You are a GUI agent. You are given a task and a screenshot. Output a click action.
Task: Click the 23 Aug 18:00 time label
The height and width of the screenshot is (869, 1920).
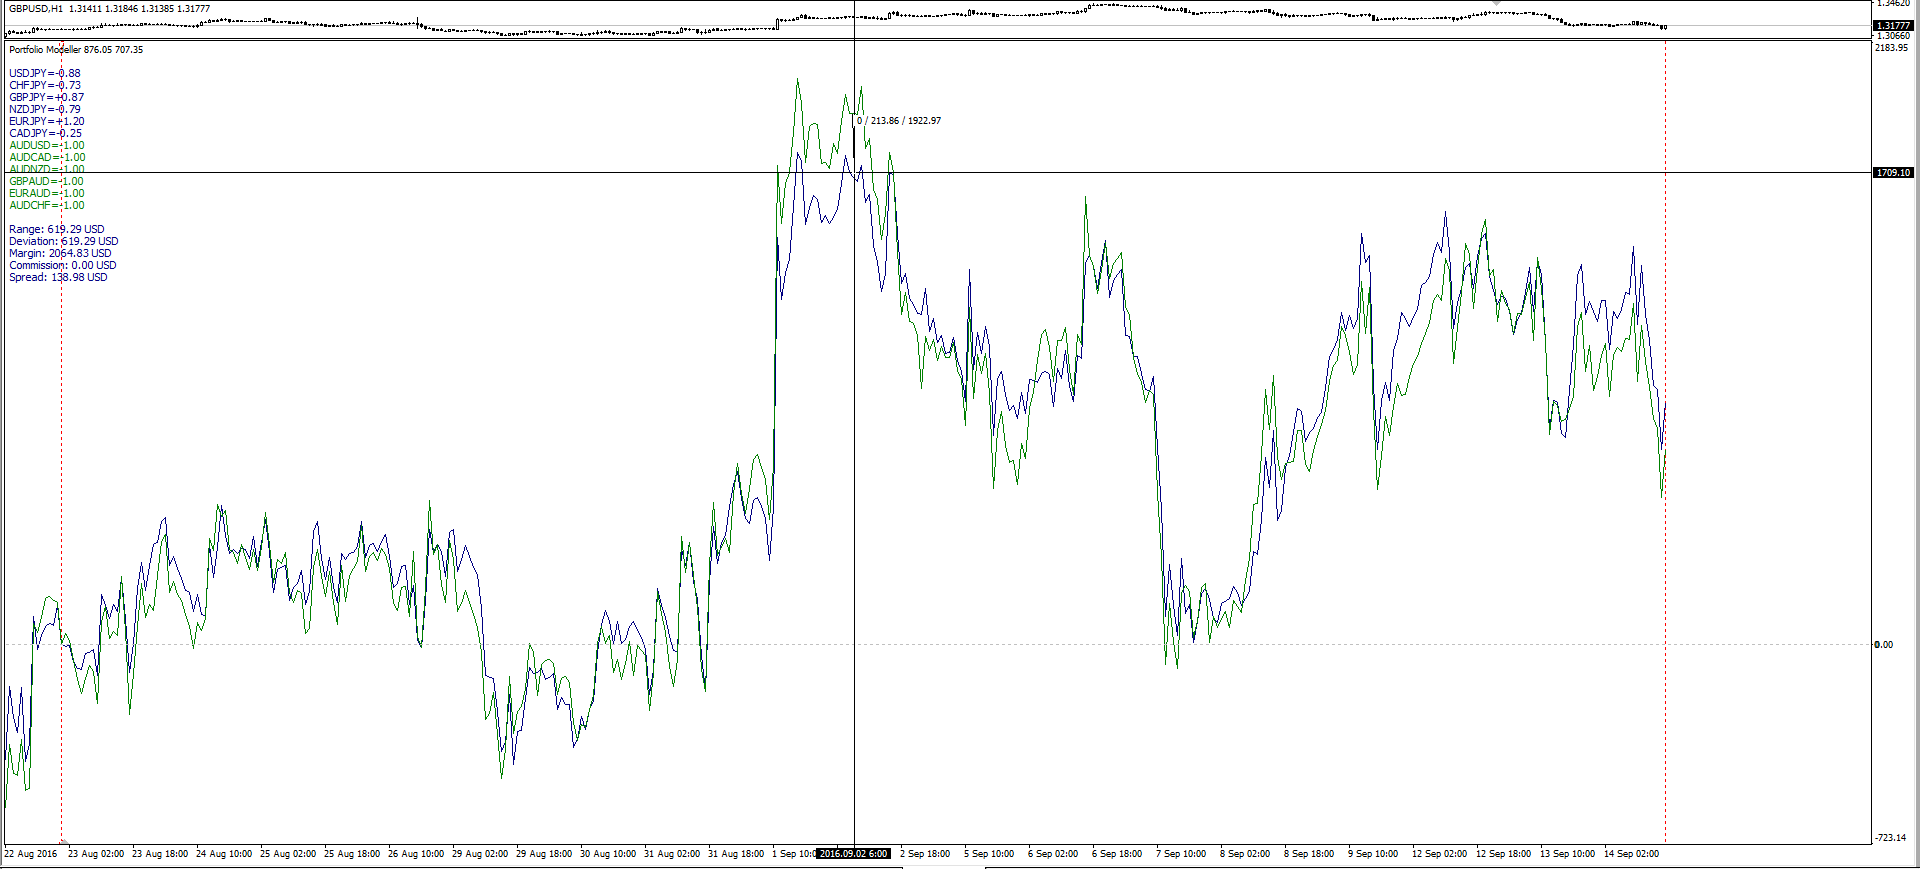point(160,854)
